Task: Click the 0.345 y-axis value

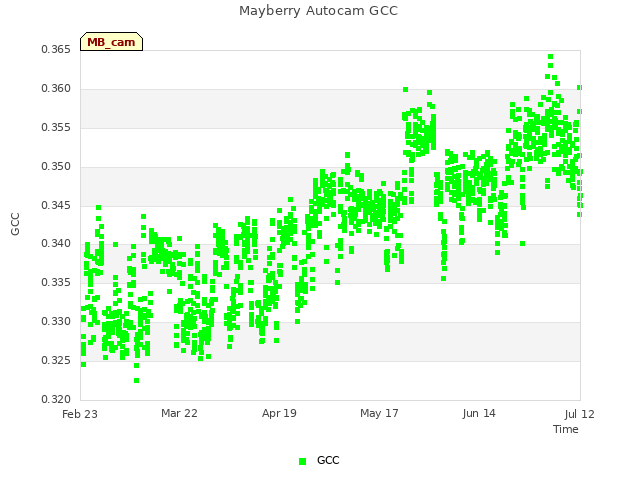Action: pos(56,205)
